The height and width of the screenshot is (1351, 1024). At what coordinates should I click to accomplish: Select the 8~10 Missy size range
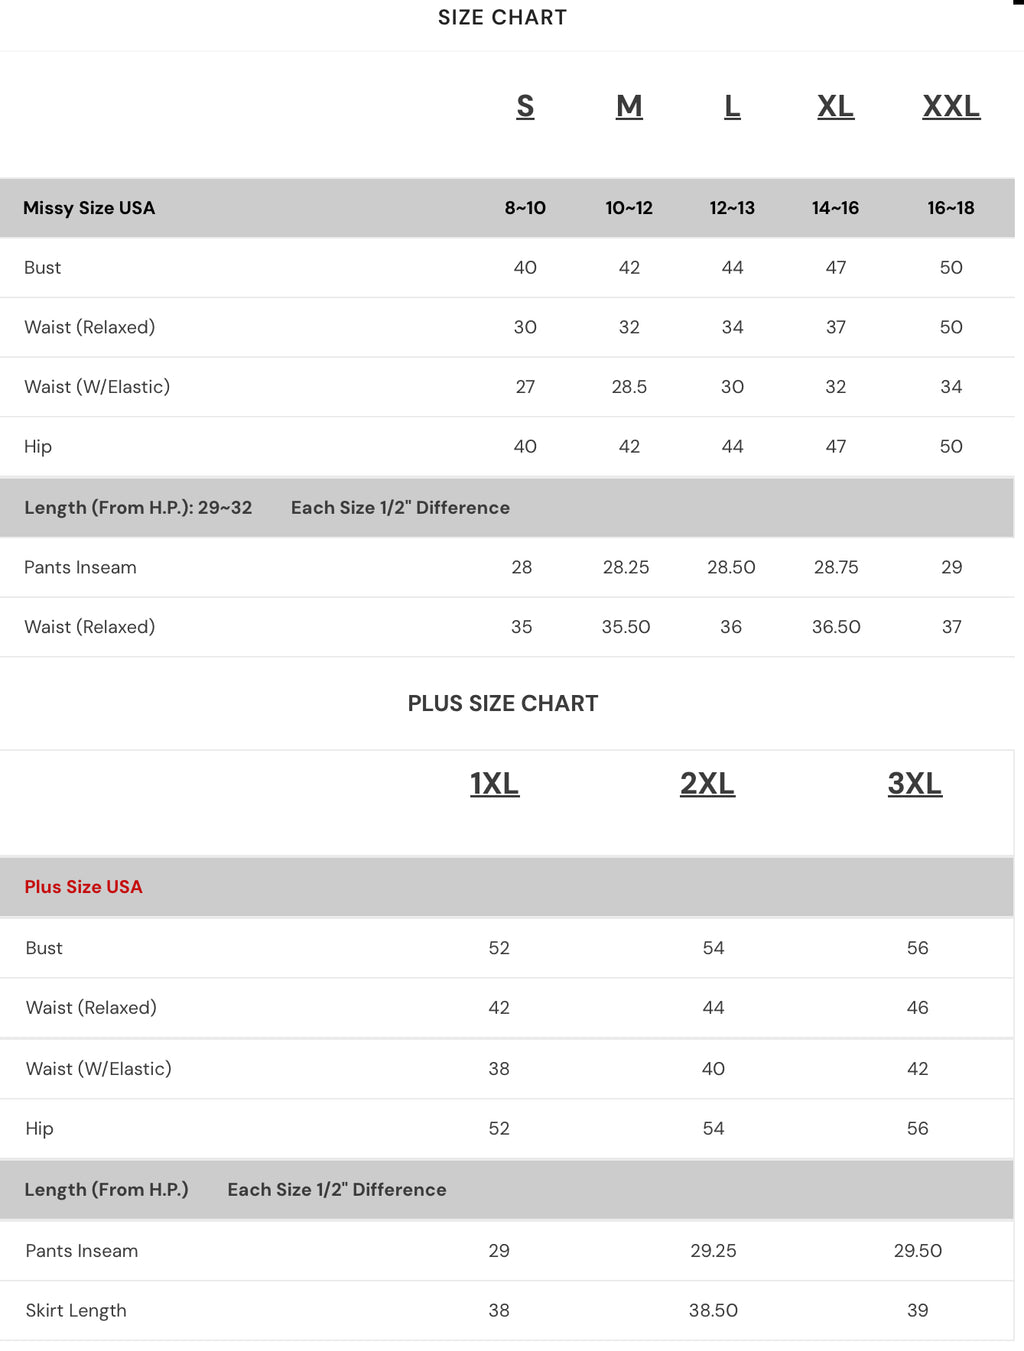[x=525, y=208]
